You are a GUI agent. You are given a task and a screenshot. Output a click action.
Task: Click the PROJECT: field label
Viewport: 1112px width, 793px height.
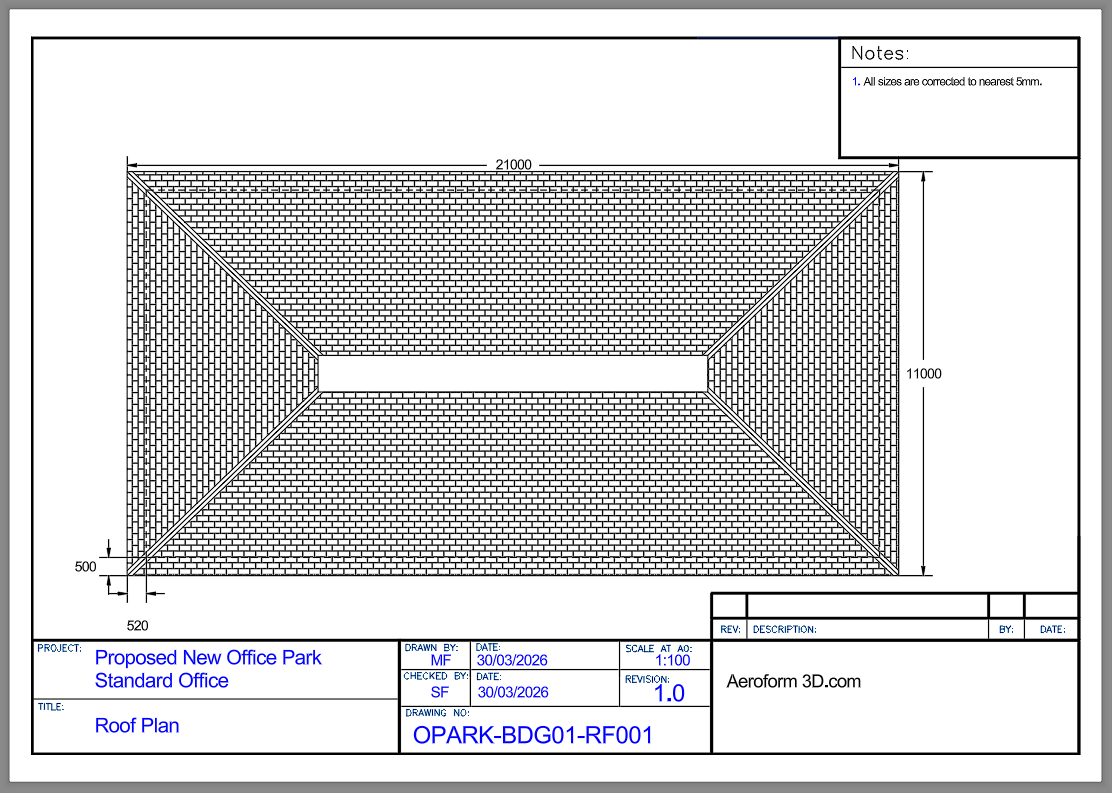[x=60, y=648]
